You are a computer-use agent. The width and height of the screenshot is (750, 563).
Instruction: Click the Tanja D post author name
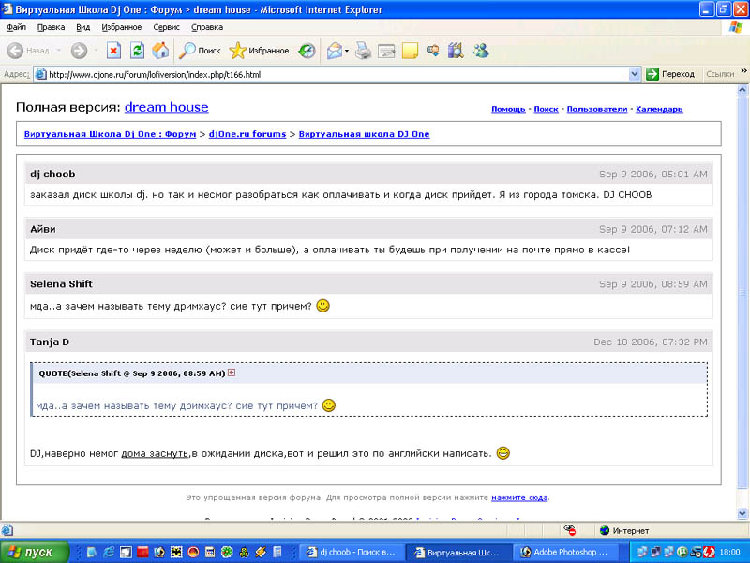pyautogui.click(x=49, y=342)
